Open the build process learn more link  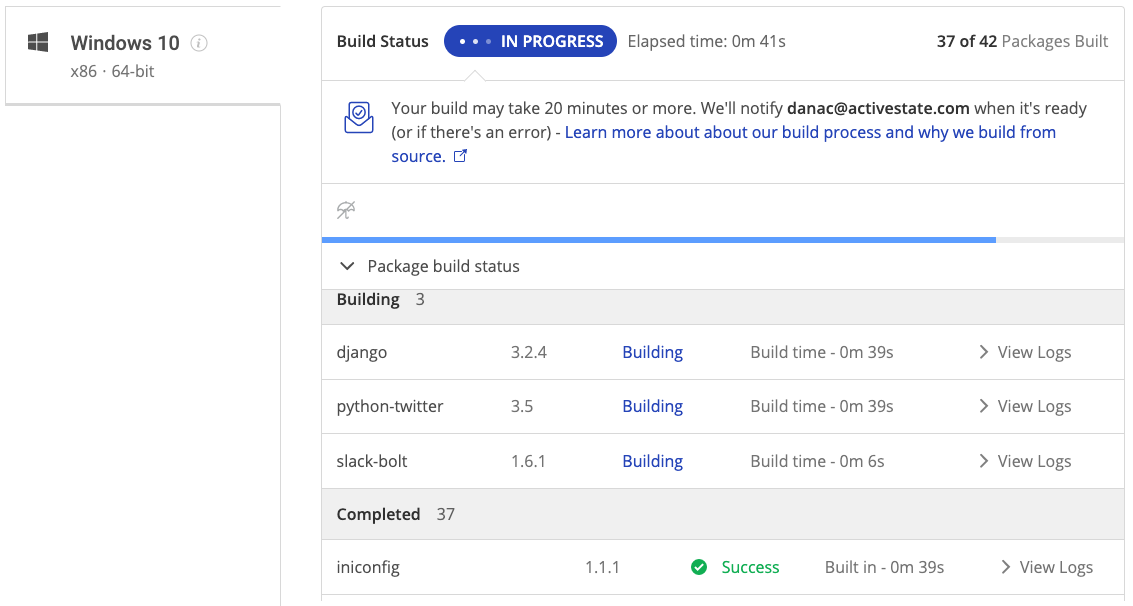[723, 144]
